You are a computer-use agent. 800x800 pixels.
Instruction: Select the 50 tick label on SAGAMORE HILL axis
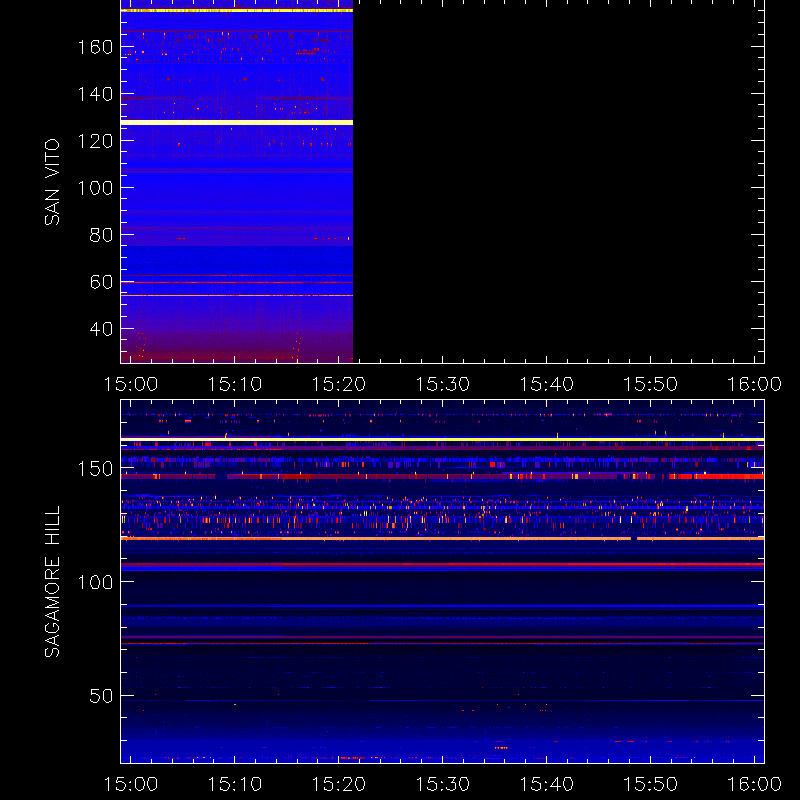(102, 696)
